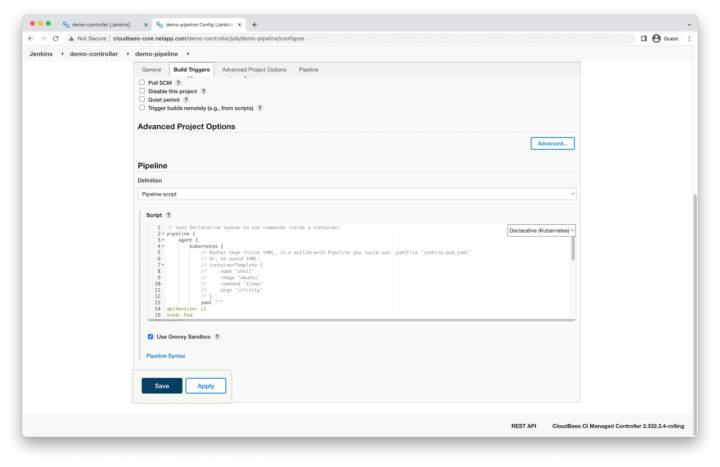720x467 pixels.
Task: Open help for Disable this project
Action: point(204,91)
